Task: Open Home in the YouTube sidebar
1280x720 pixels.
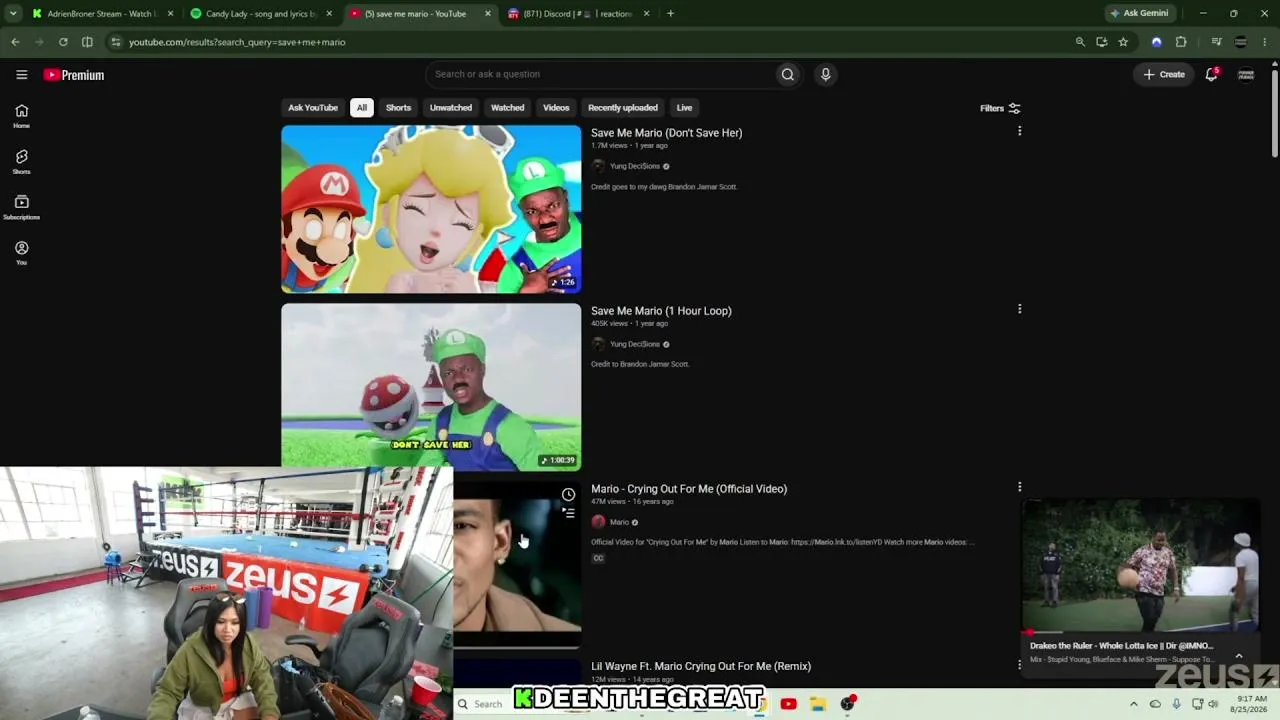Action: pos(21,116)
